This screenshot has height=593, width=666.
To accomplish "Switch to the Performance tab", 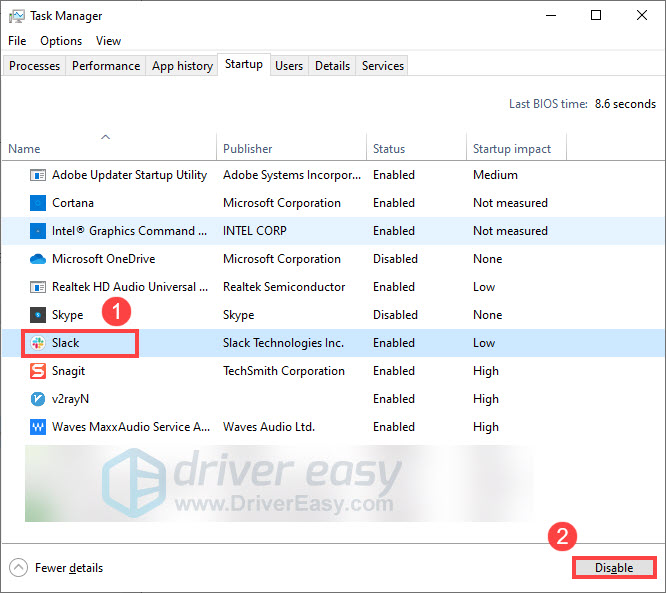I will tap(106, 66).
